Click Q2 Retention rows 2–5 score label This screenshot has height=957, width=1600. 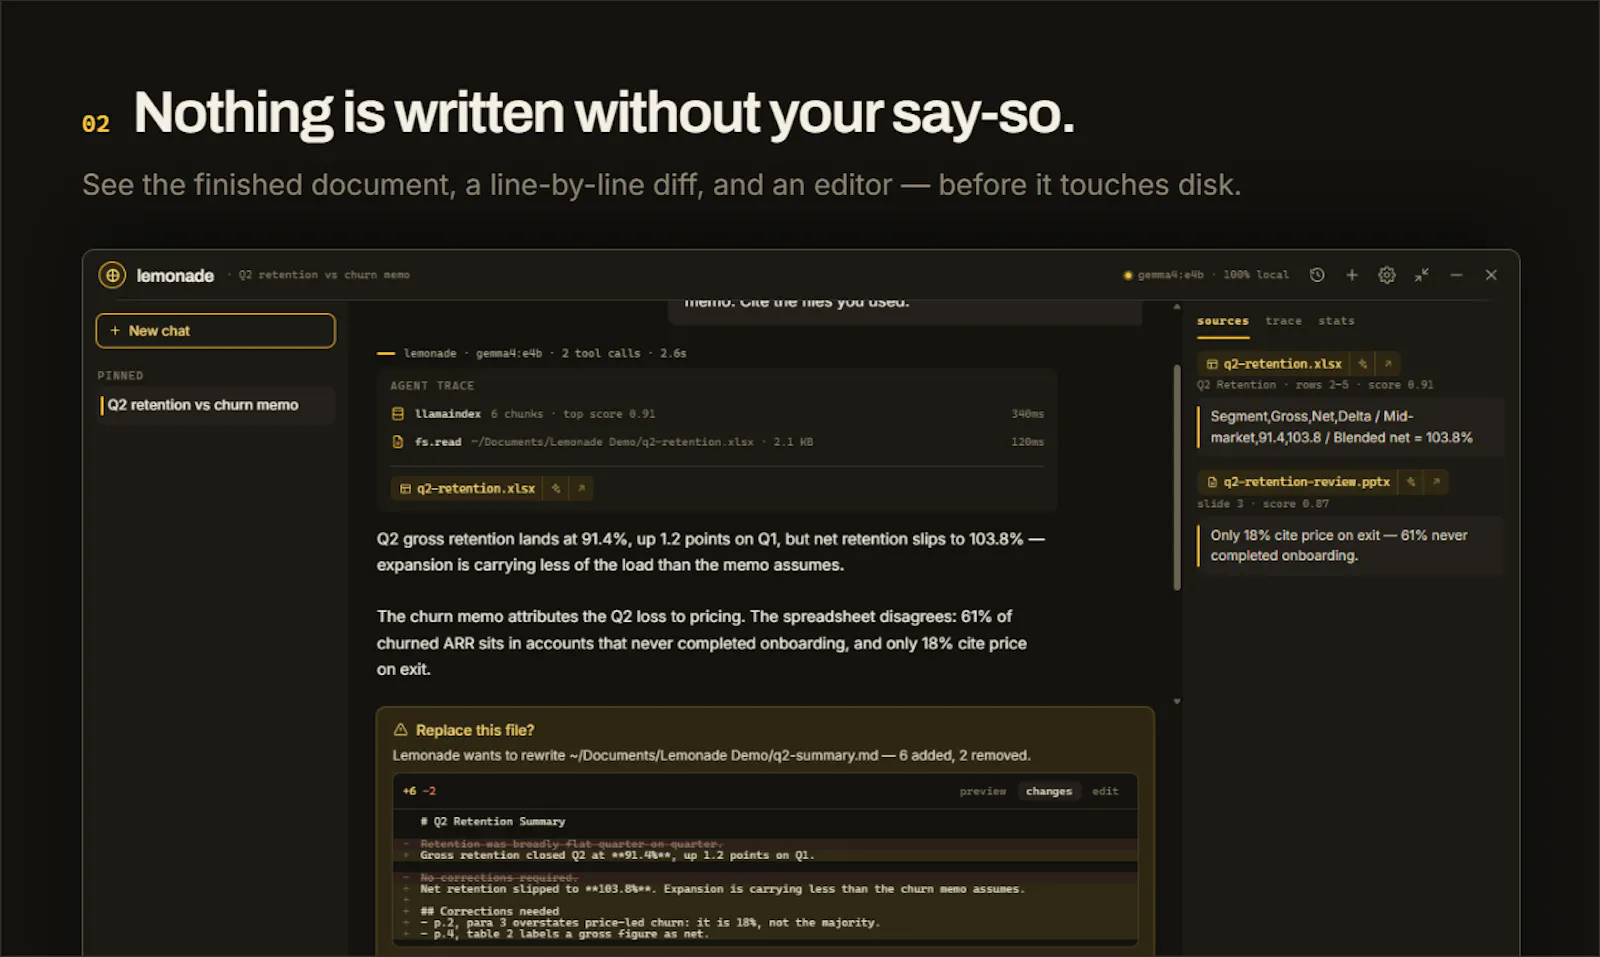click(x=1315, y=385)
